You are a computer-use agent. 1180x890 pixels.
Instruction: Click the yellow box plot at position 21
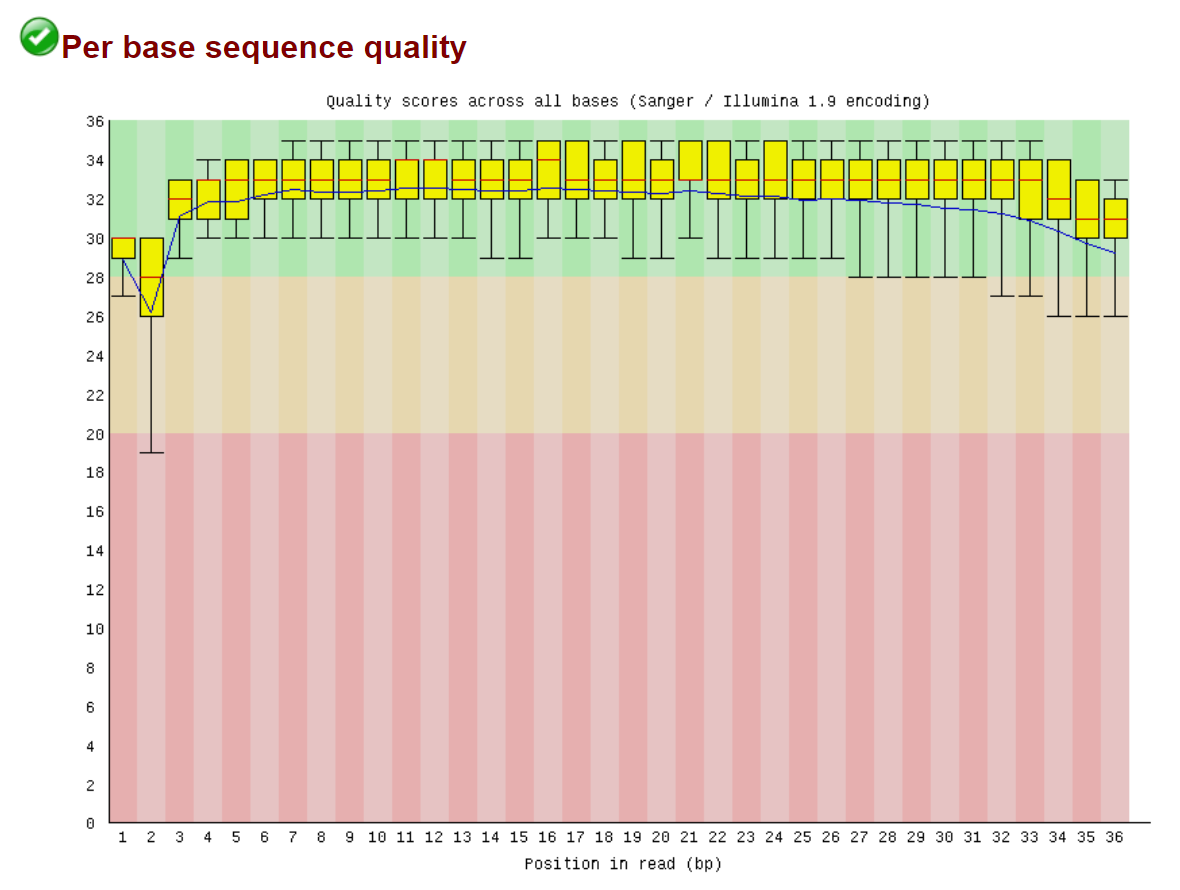[x=690, y=160]
